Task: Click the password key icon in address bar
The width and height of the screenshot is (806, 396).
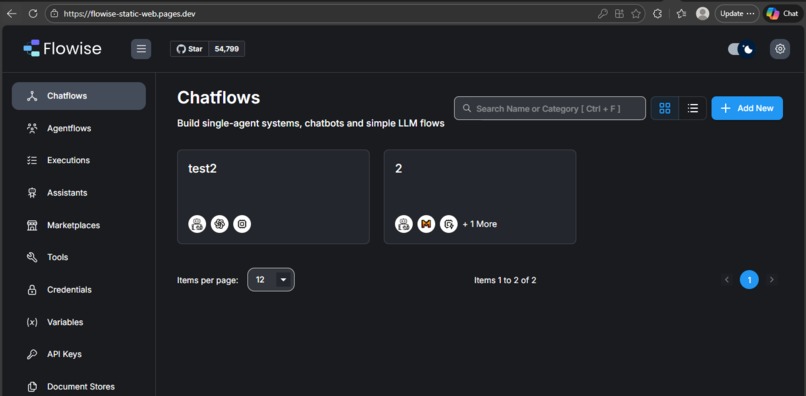Action: click(602, 14)
